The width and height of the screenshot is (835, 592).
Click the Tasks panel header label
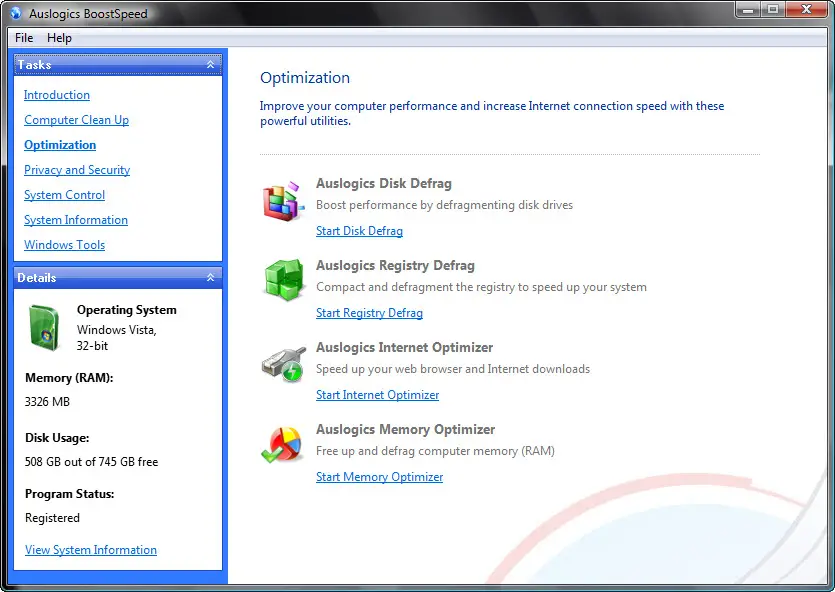(x=35, y=64)
